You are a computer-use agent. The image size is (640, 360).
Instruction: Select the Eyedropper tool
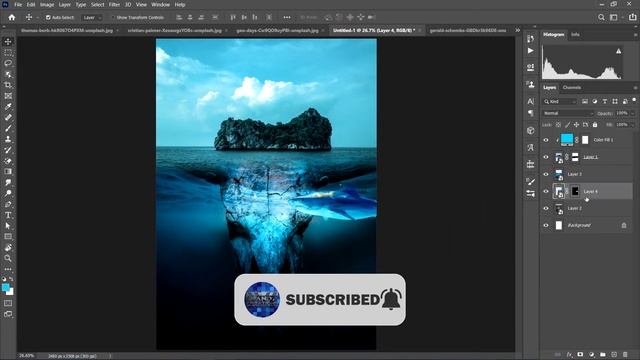coord(8,107)
